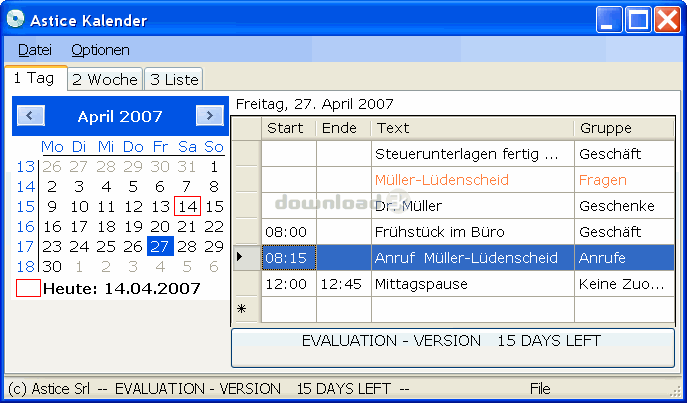Select the Mittagspause appointment row
This screenshot has width=687, height=403.
point(472,284)
